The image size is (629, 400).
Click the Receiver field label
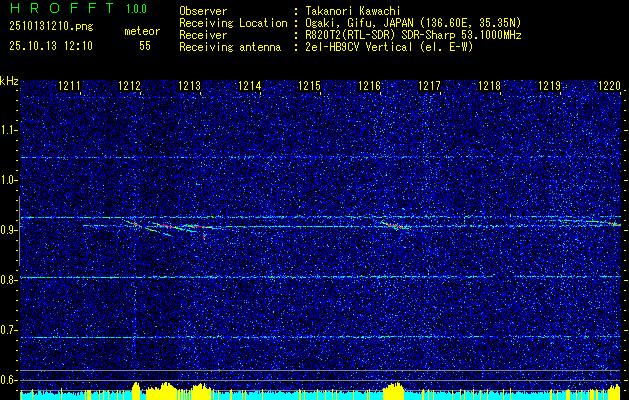pyautogui.click(x=203, y=35)
